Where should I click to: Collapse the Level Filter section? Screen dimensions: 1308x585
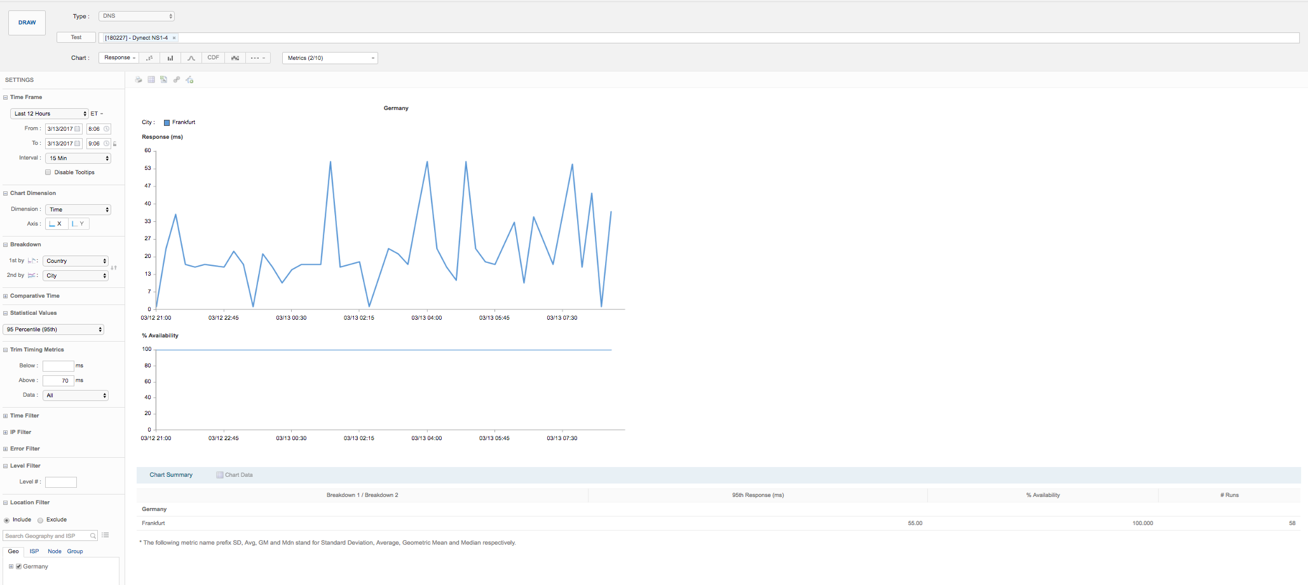point(6,466)
